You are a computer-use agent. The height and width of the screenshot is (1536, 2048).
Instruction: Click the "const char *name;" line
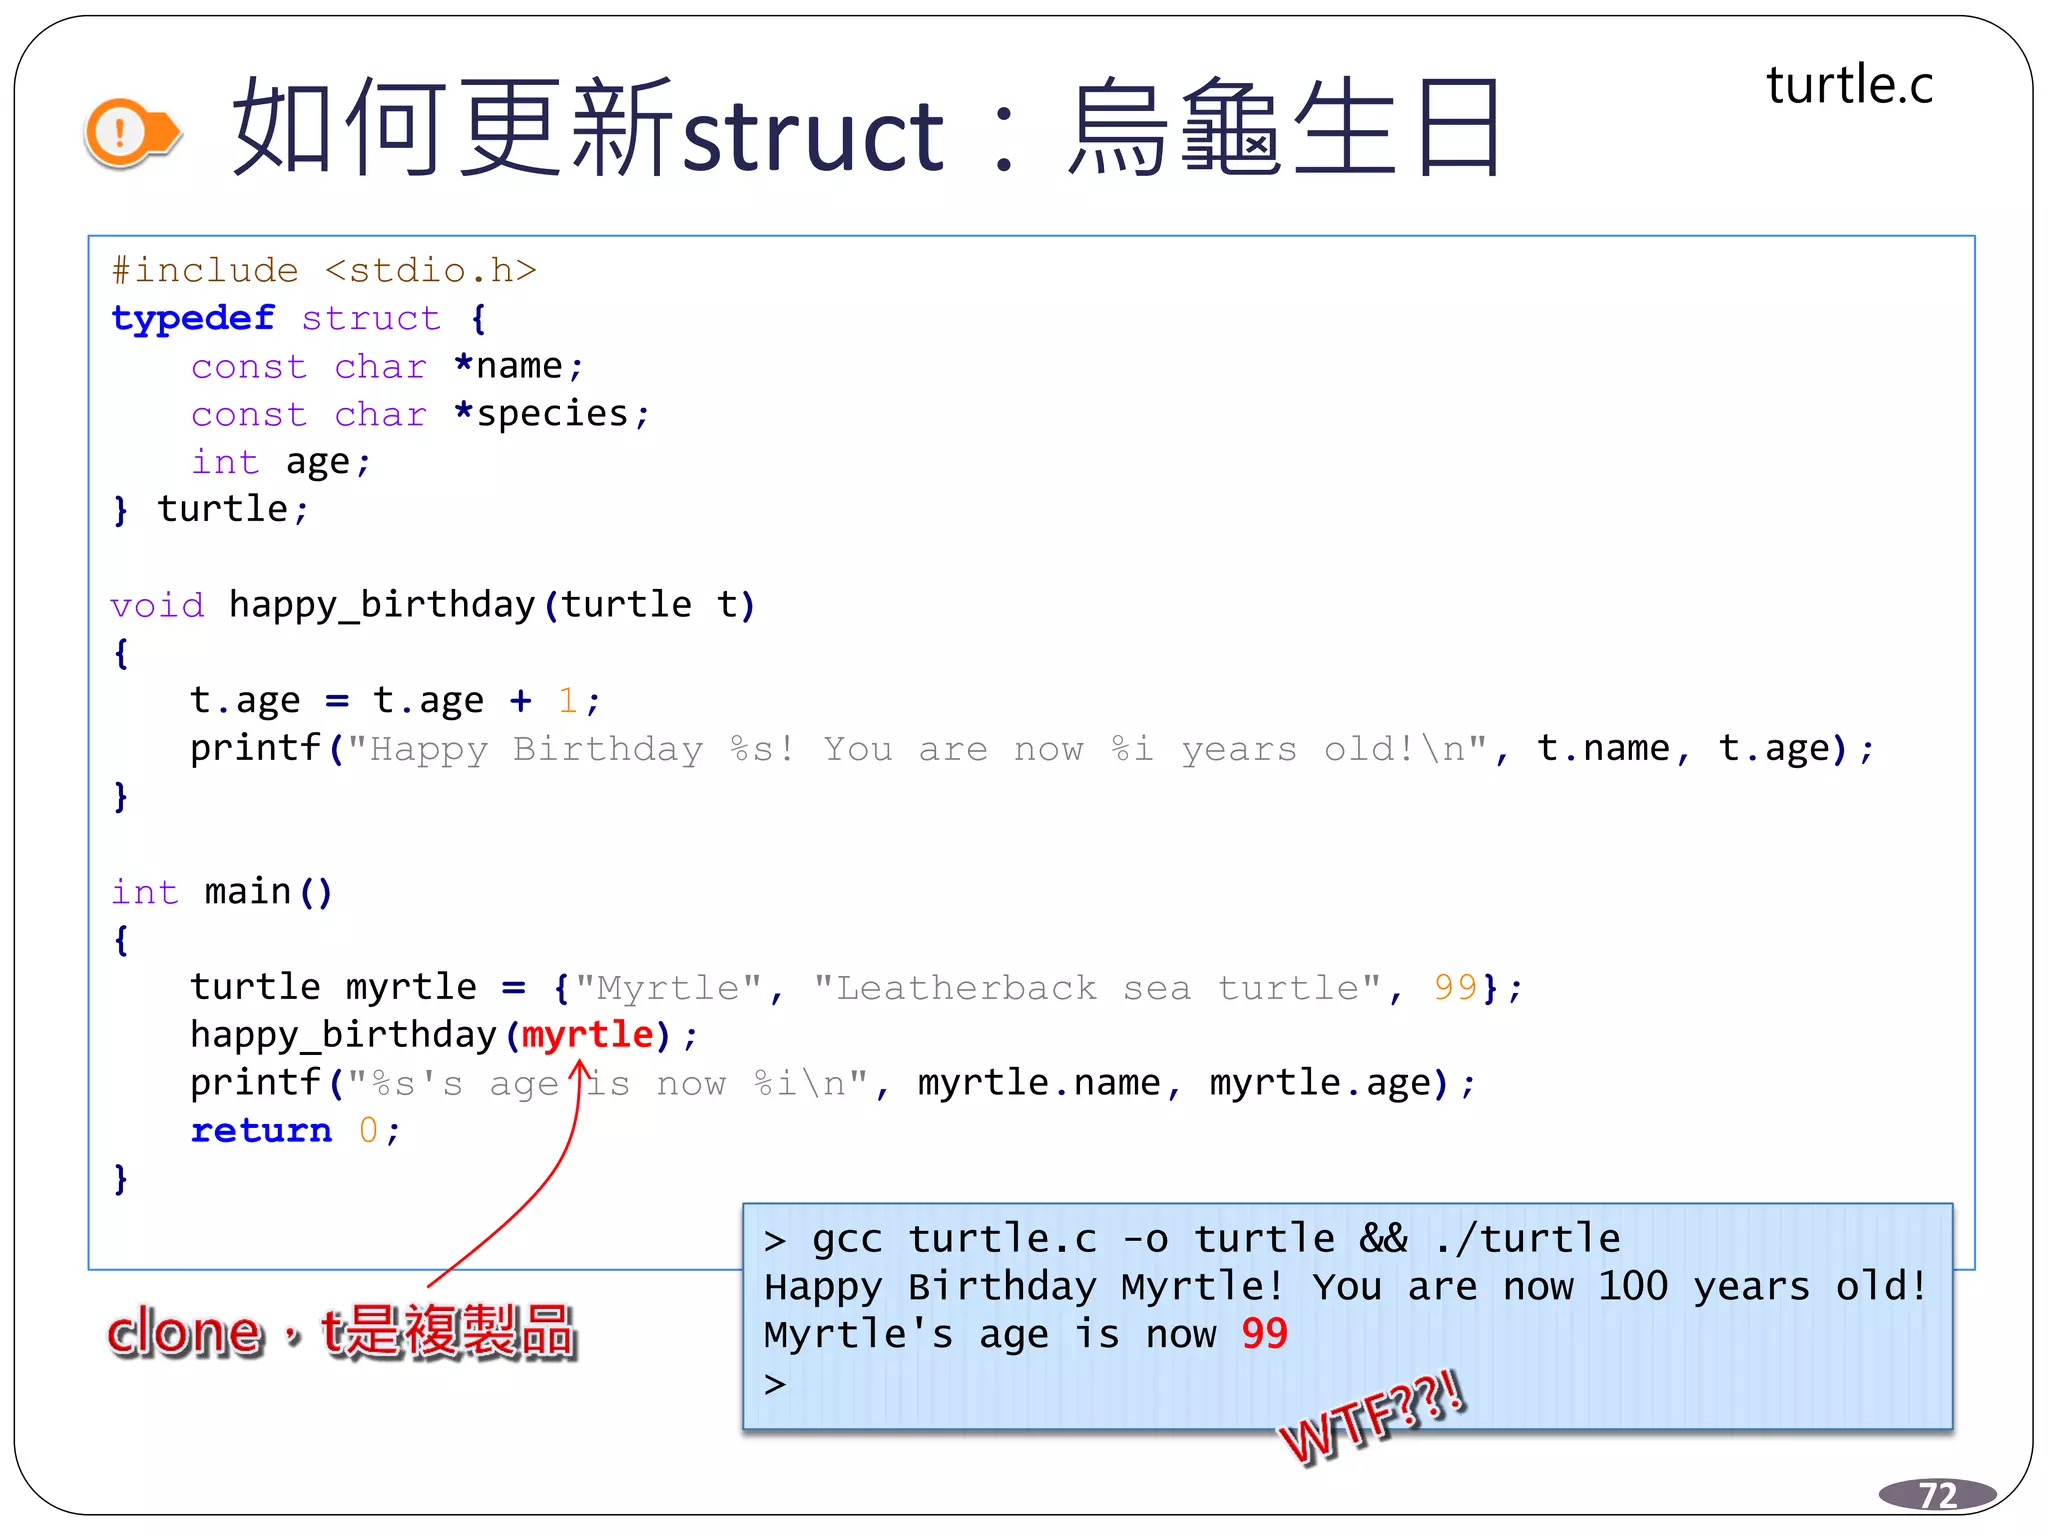click(387, 366)
